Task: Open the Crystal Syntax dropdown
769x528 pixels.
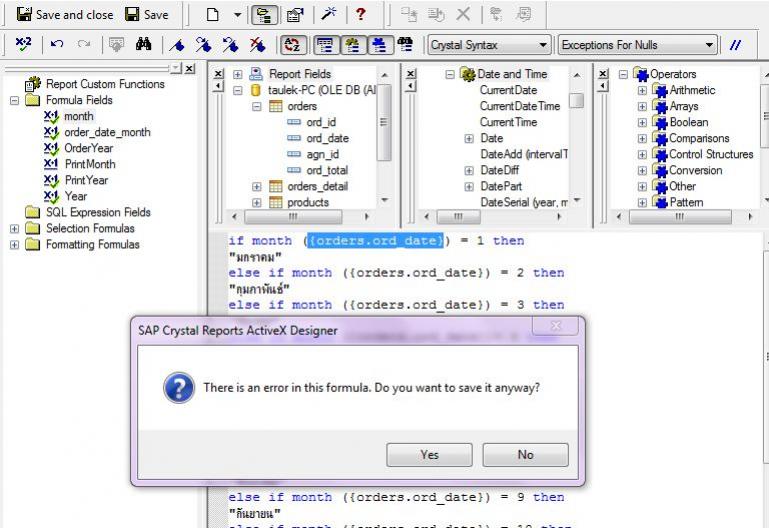Action: click(x=489, y=45)
